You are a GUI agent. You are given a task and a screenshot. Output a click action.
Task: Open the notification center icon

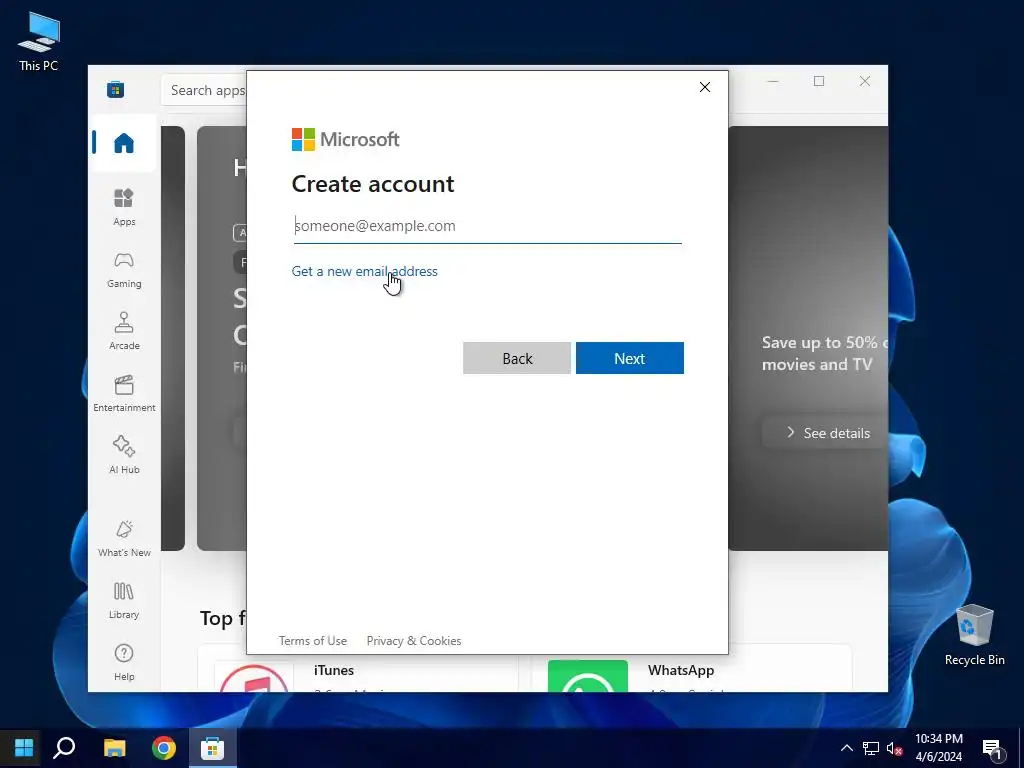pos(992,748)
